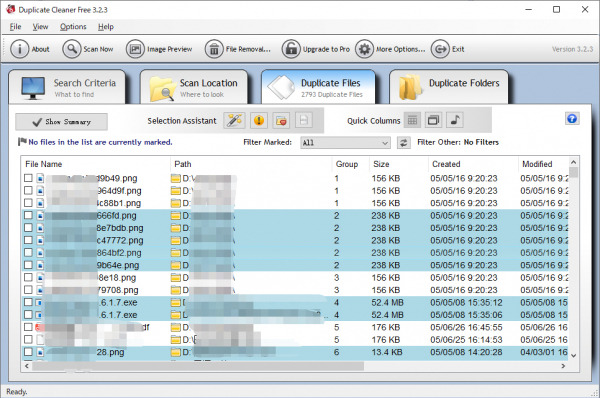Click the horizontal scrollbar thumb
Image resolution: width=600 pixels, height=398 pixels.
(x=198, y=366)
